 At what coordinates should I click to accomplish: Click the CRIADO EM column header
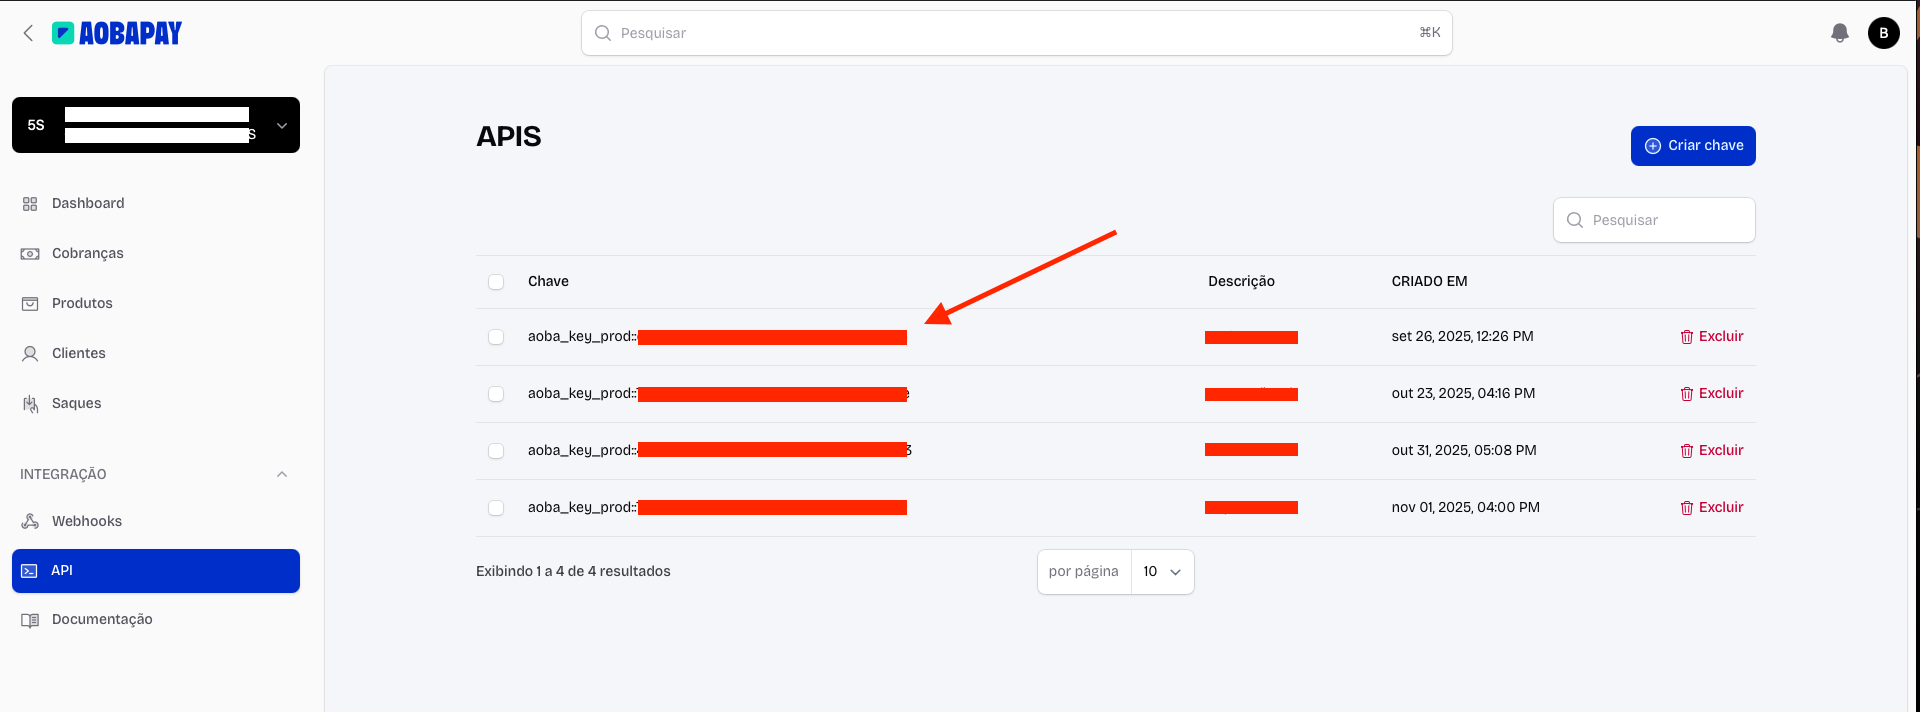coord(1429,281)
